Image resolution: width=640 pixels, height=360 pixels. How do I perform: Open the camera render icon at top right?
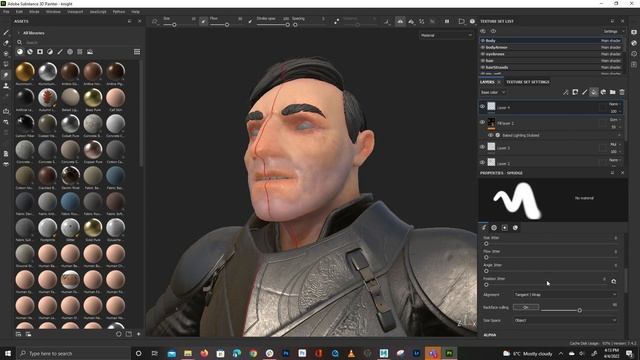pos(472,21)
